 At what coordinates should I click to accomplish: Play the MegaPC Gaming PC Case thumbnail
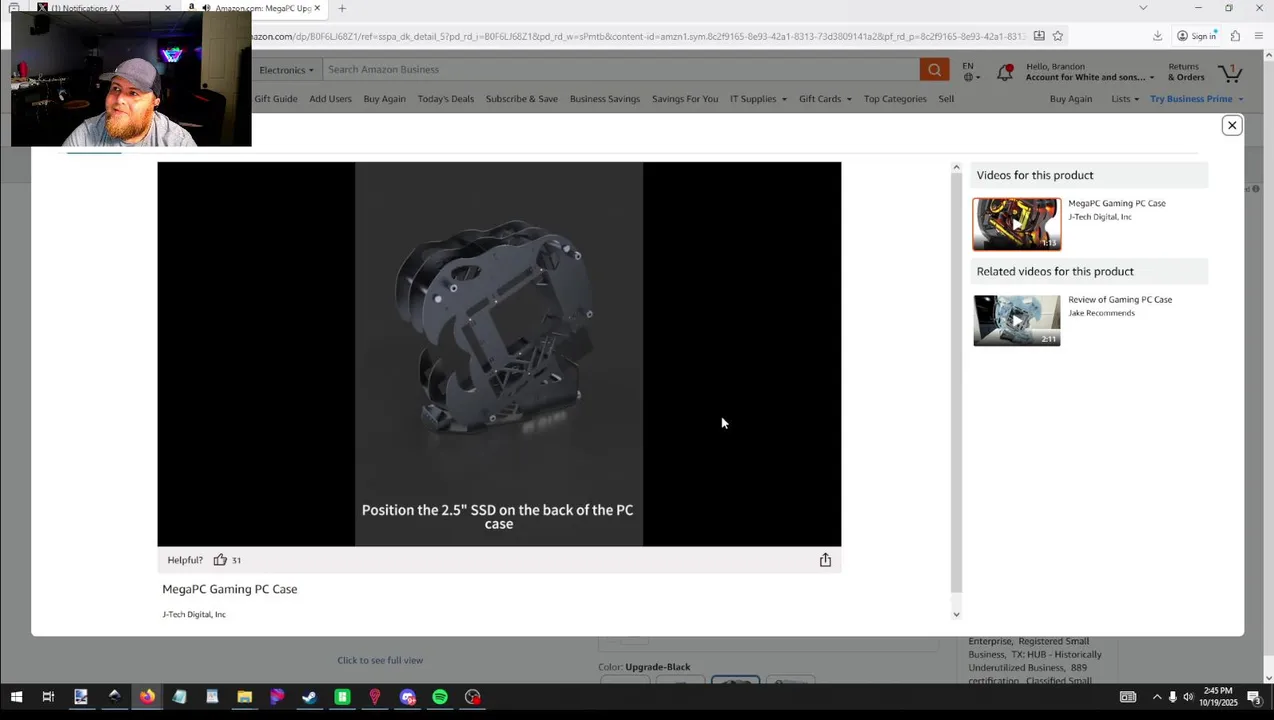click(1017, 224)
